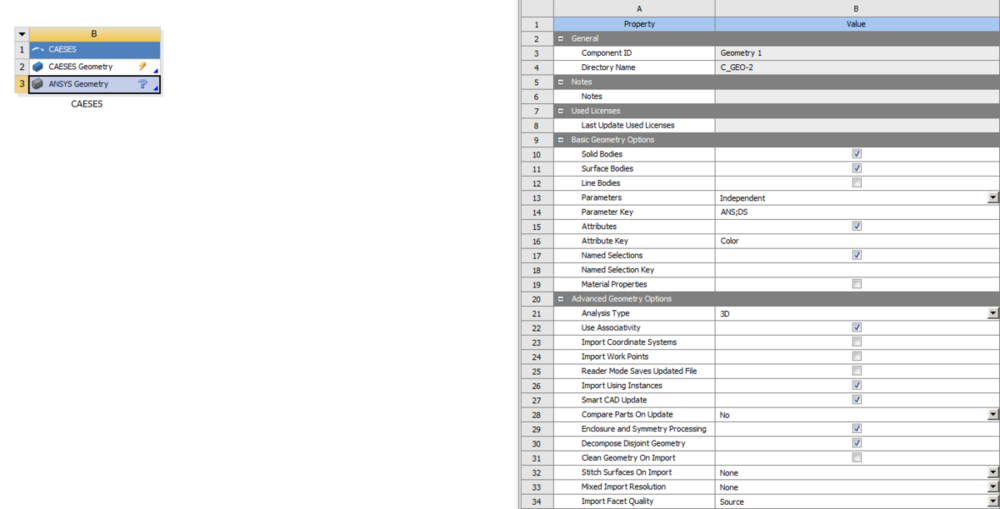The height and width of the screenshot is (509, 1000).
Task: Click the CAESES curve icon in row 1
Action: pos(38,49)
